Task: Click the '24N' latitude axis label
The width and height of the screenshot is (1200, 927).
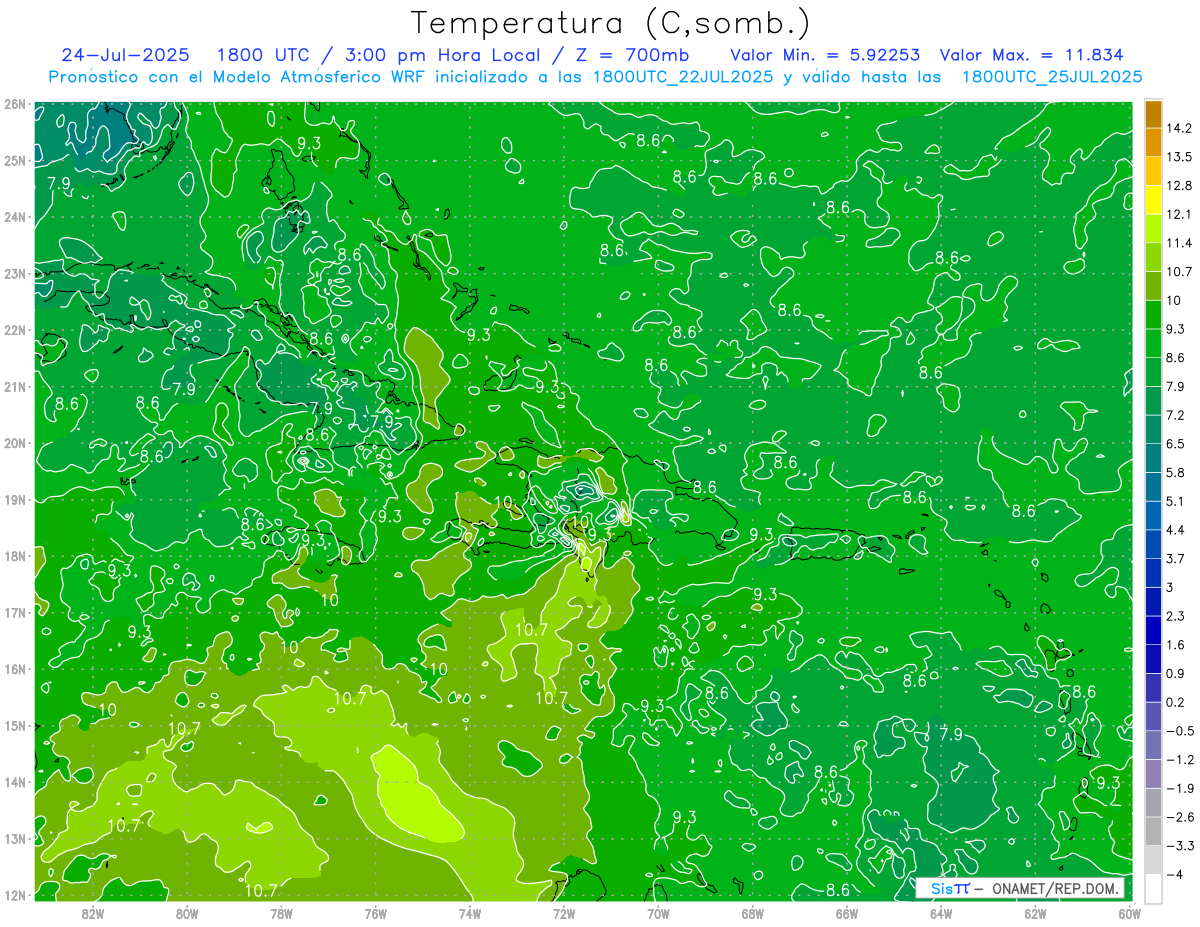Action: coord(15,217)
